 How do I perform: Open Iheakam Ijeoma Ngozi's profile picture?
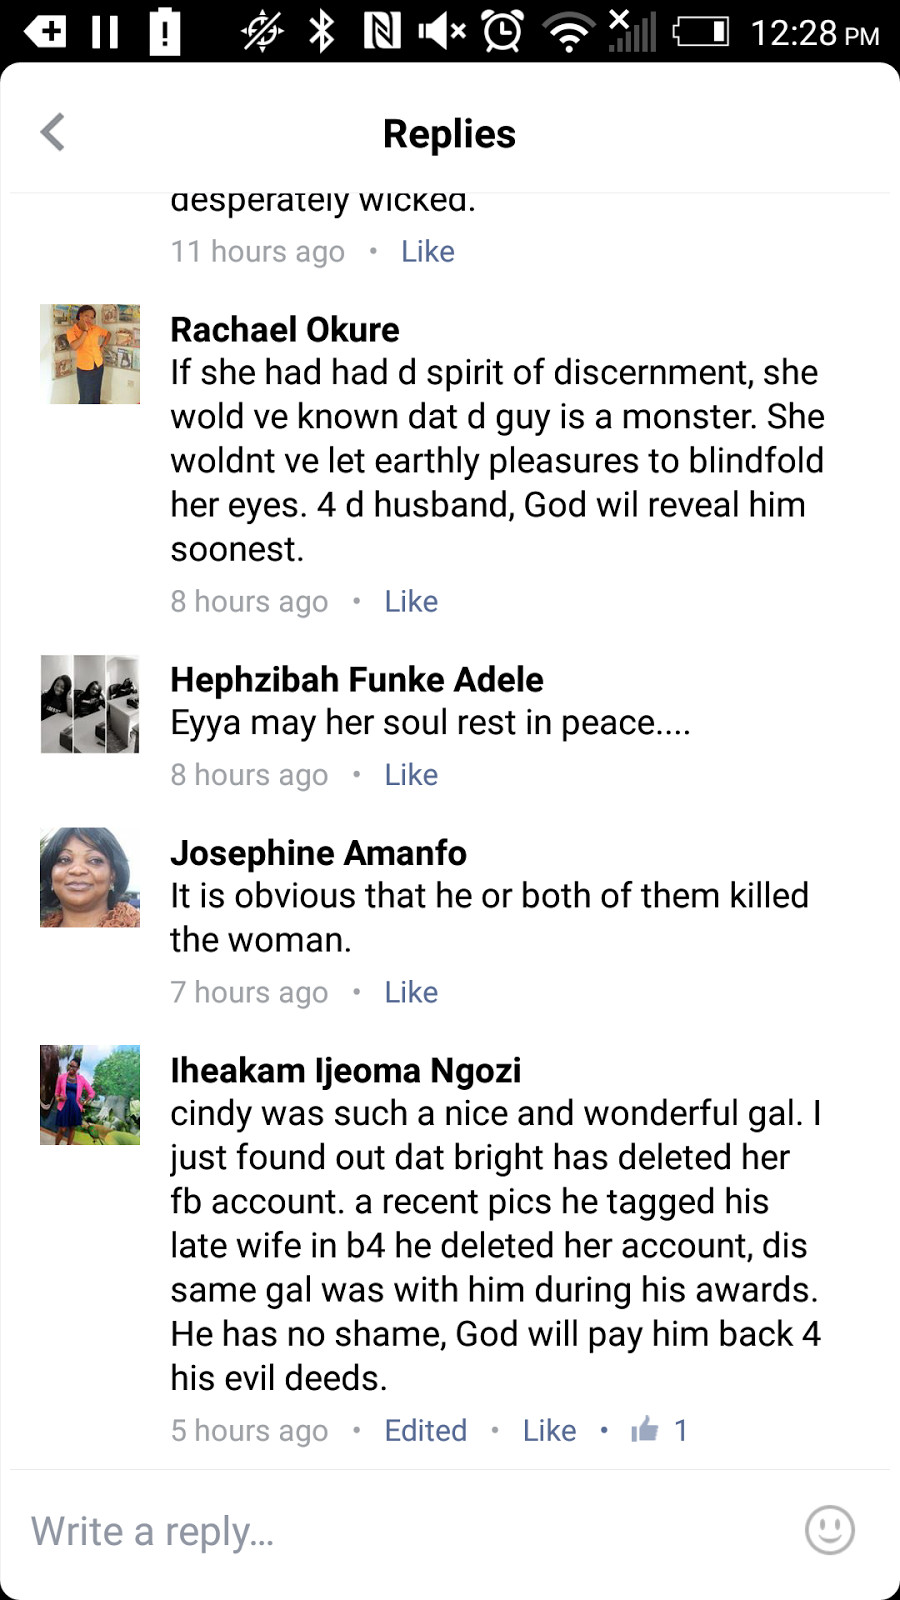pos(90,1095)
